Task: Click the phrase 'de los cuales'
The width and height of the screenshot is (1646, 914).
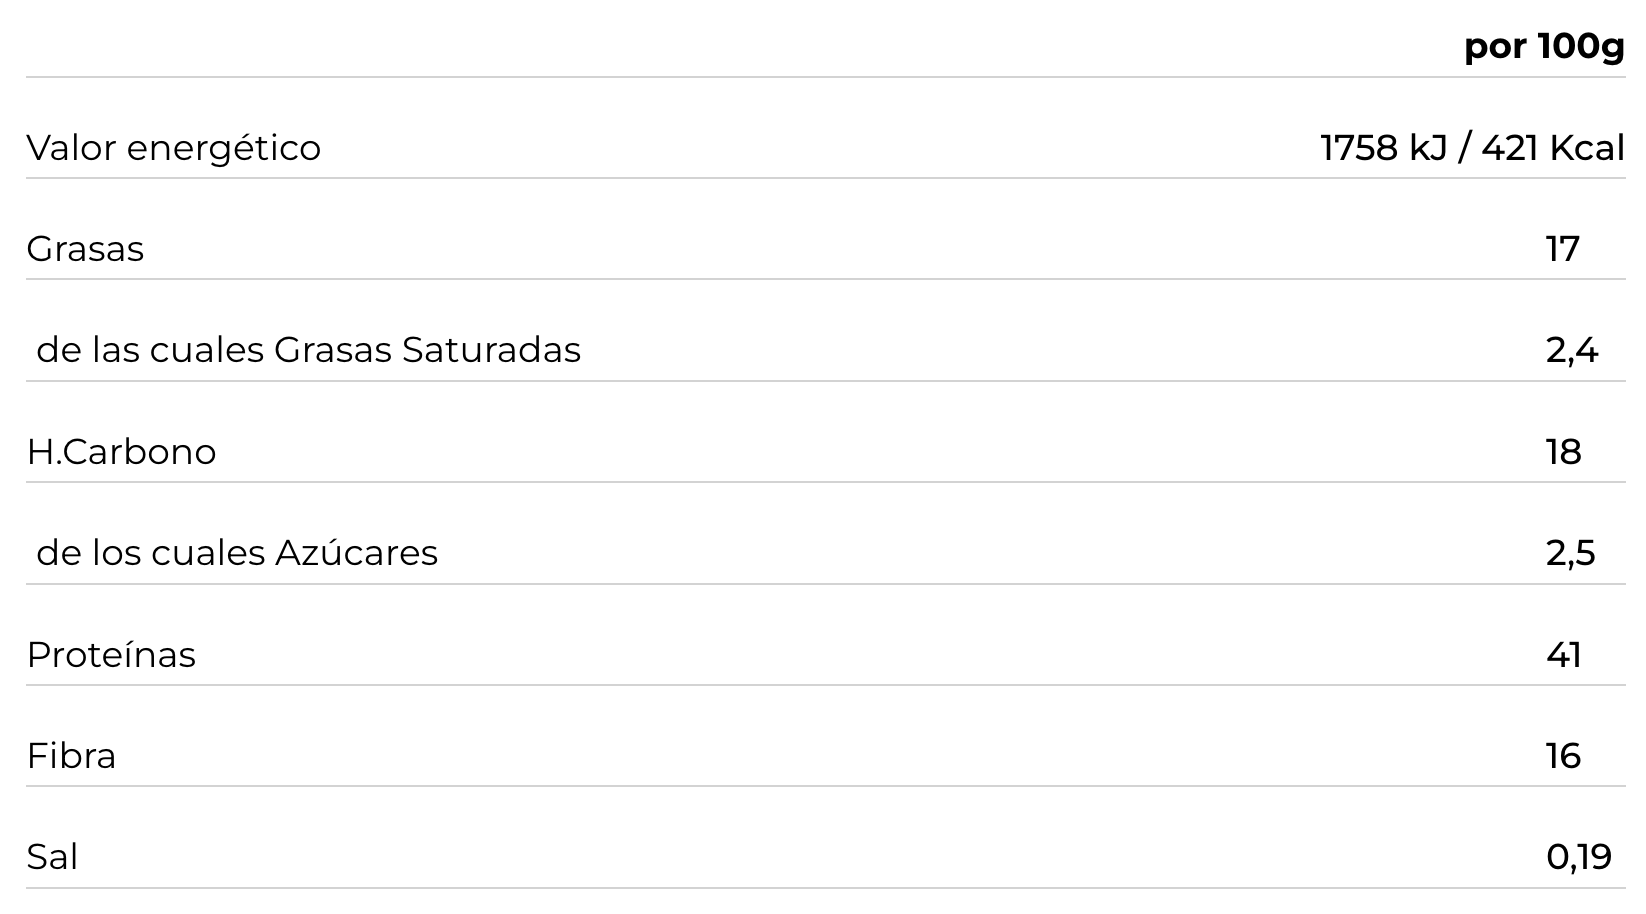Action: coord(151,553)
